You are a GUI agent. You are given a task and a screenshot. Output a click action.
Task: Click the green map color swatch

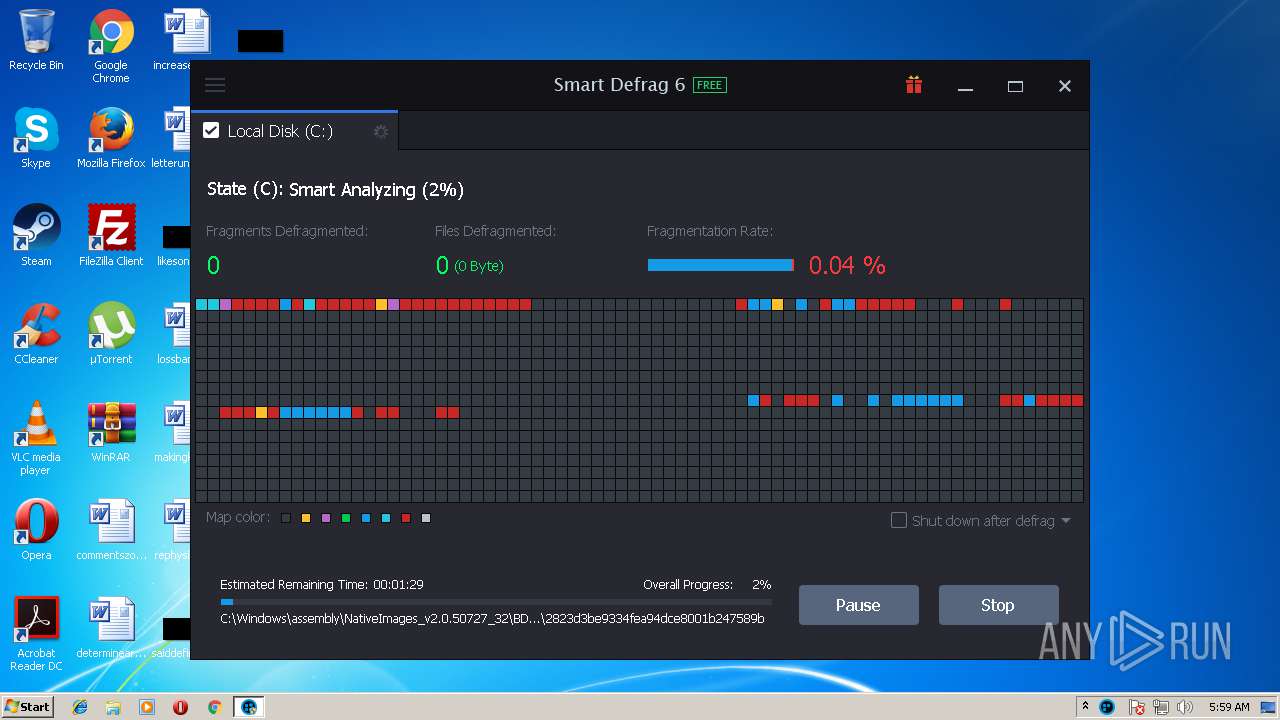(346, 518)
